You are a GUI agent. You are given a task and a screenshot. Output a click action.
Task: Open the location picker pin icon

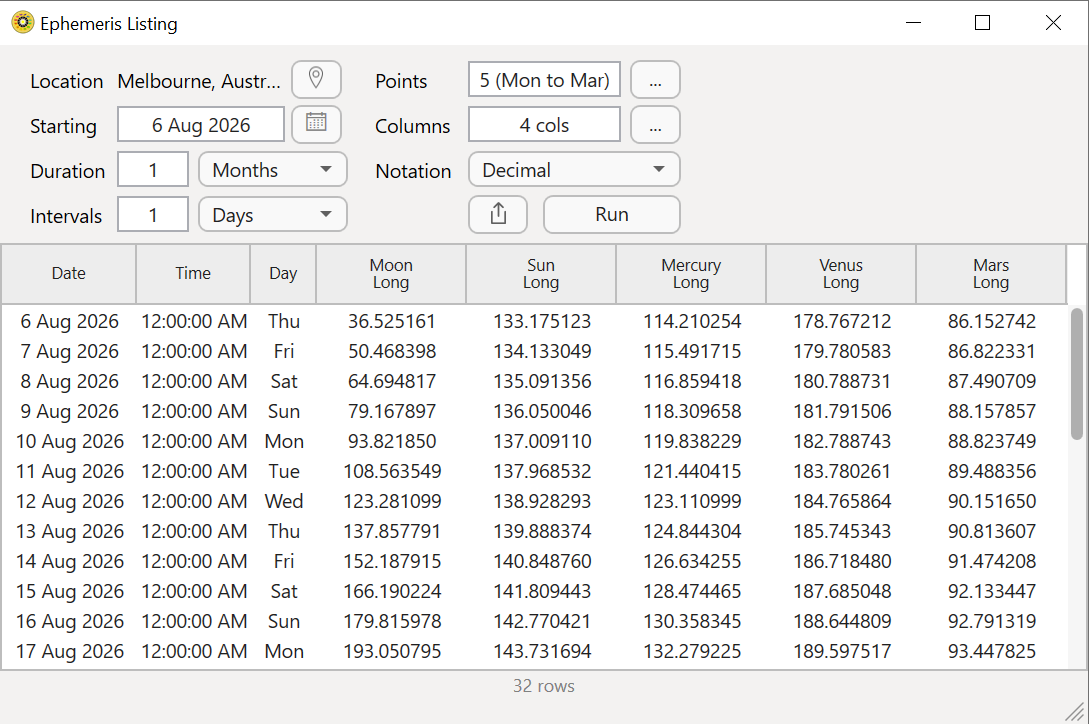tap(316, 80)
